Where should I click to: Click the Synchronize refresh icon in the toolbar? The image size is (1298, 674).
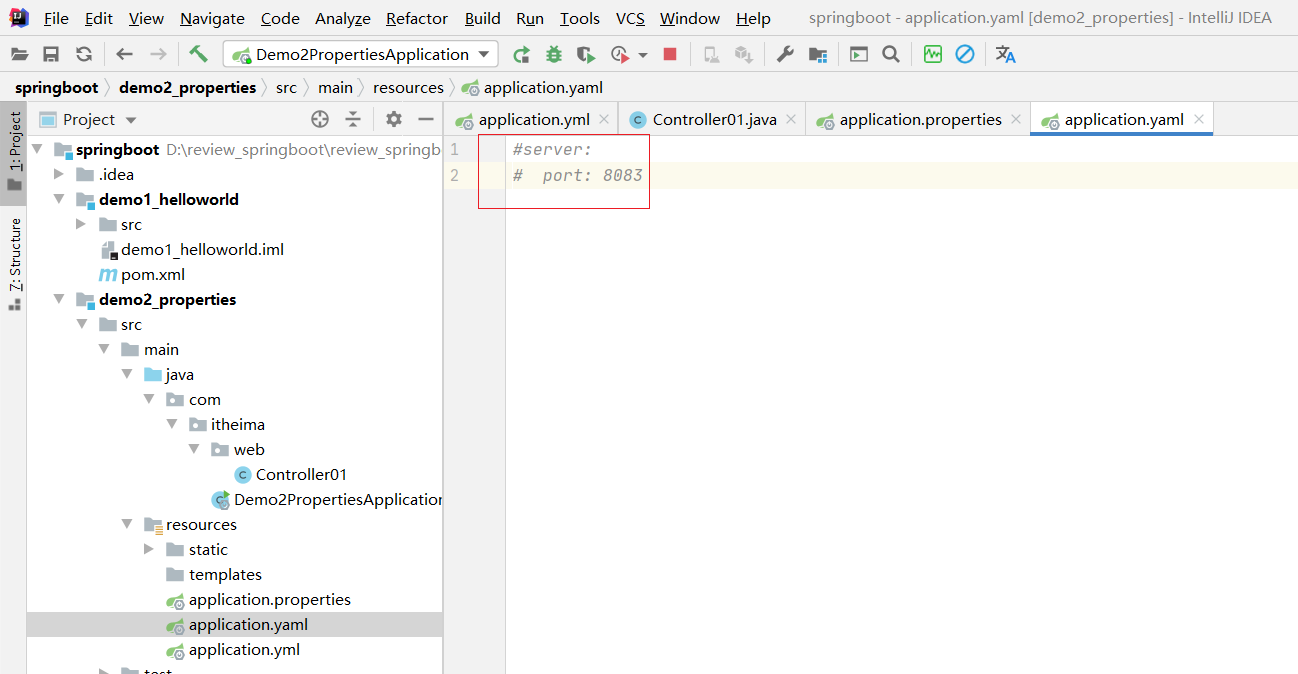click(84, 54)
